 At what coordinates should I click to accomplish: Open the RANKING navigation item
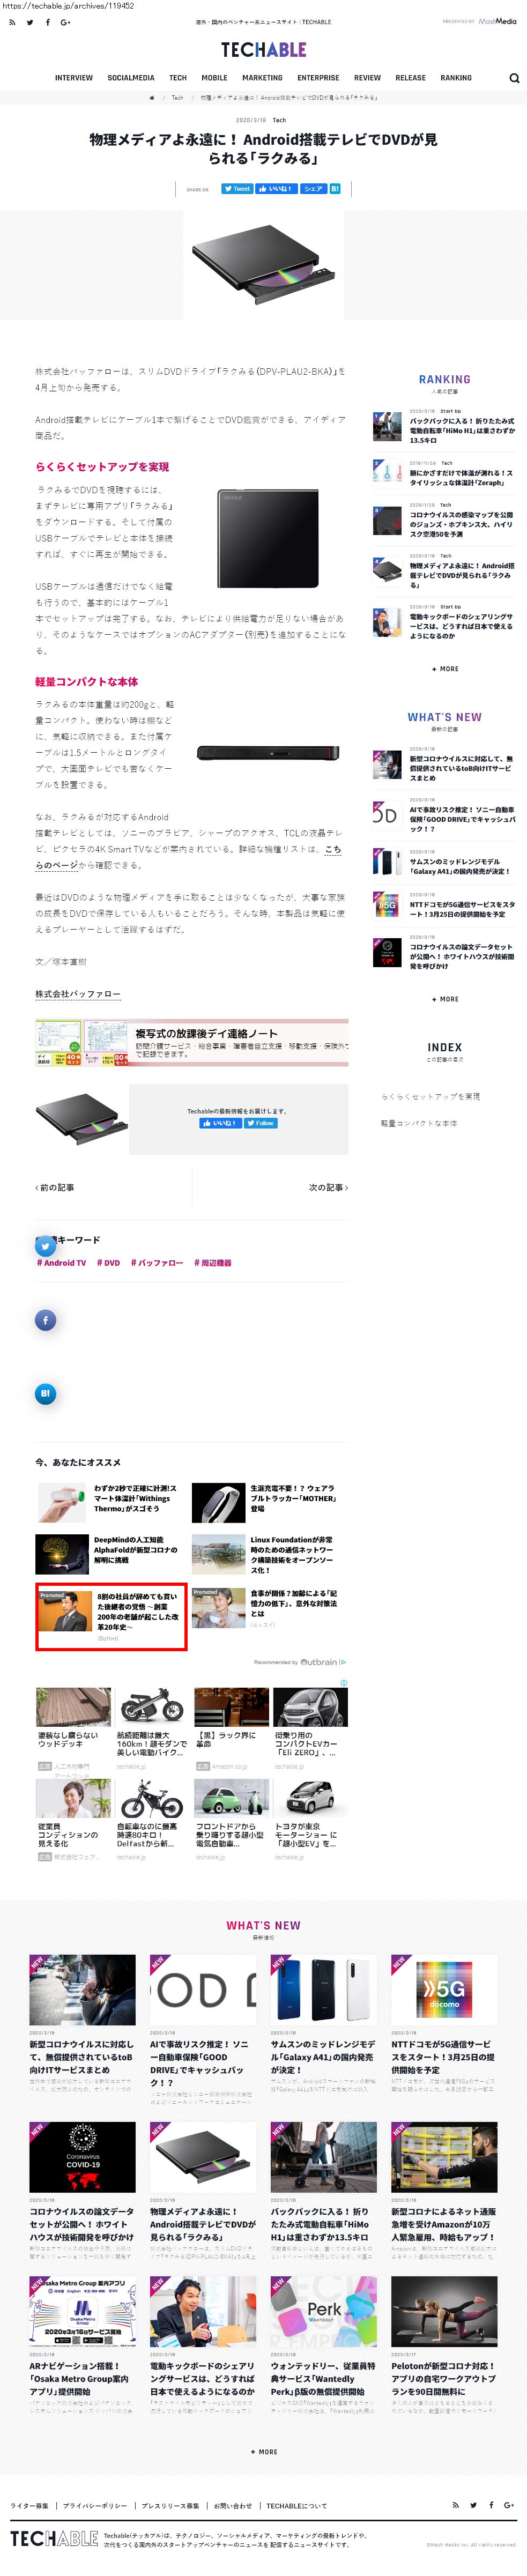(456, 78)
